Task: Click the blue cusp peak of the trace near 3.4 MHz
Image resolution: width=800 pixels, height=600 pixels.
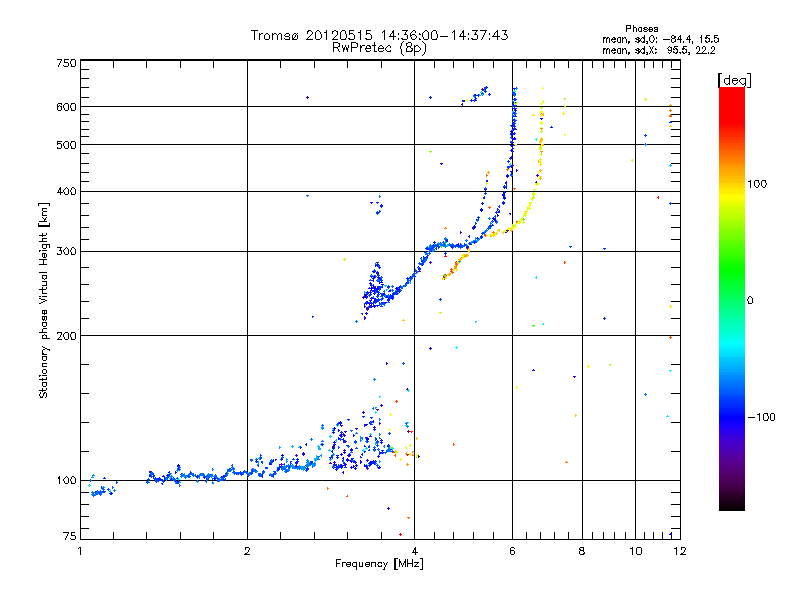Action: tap(377, 265)
